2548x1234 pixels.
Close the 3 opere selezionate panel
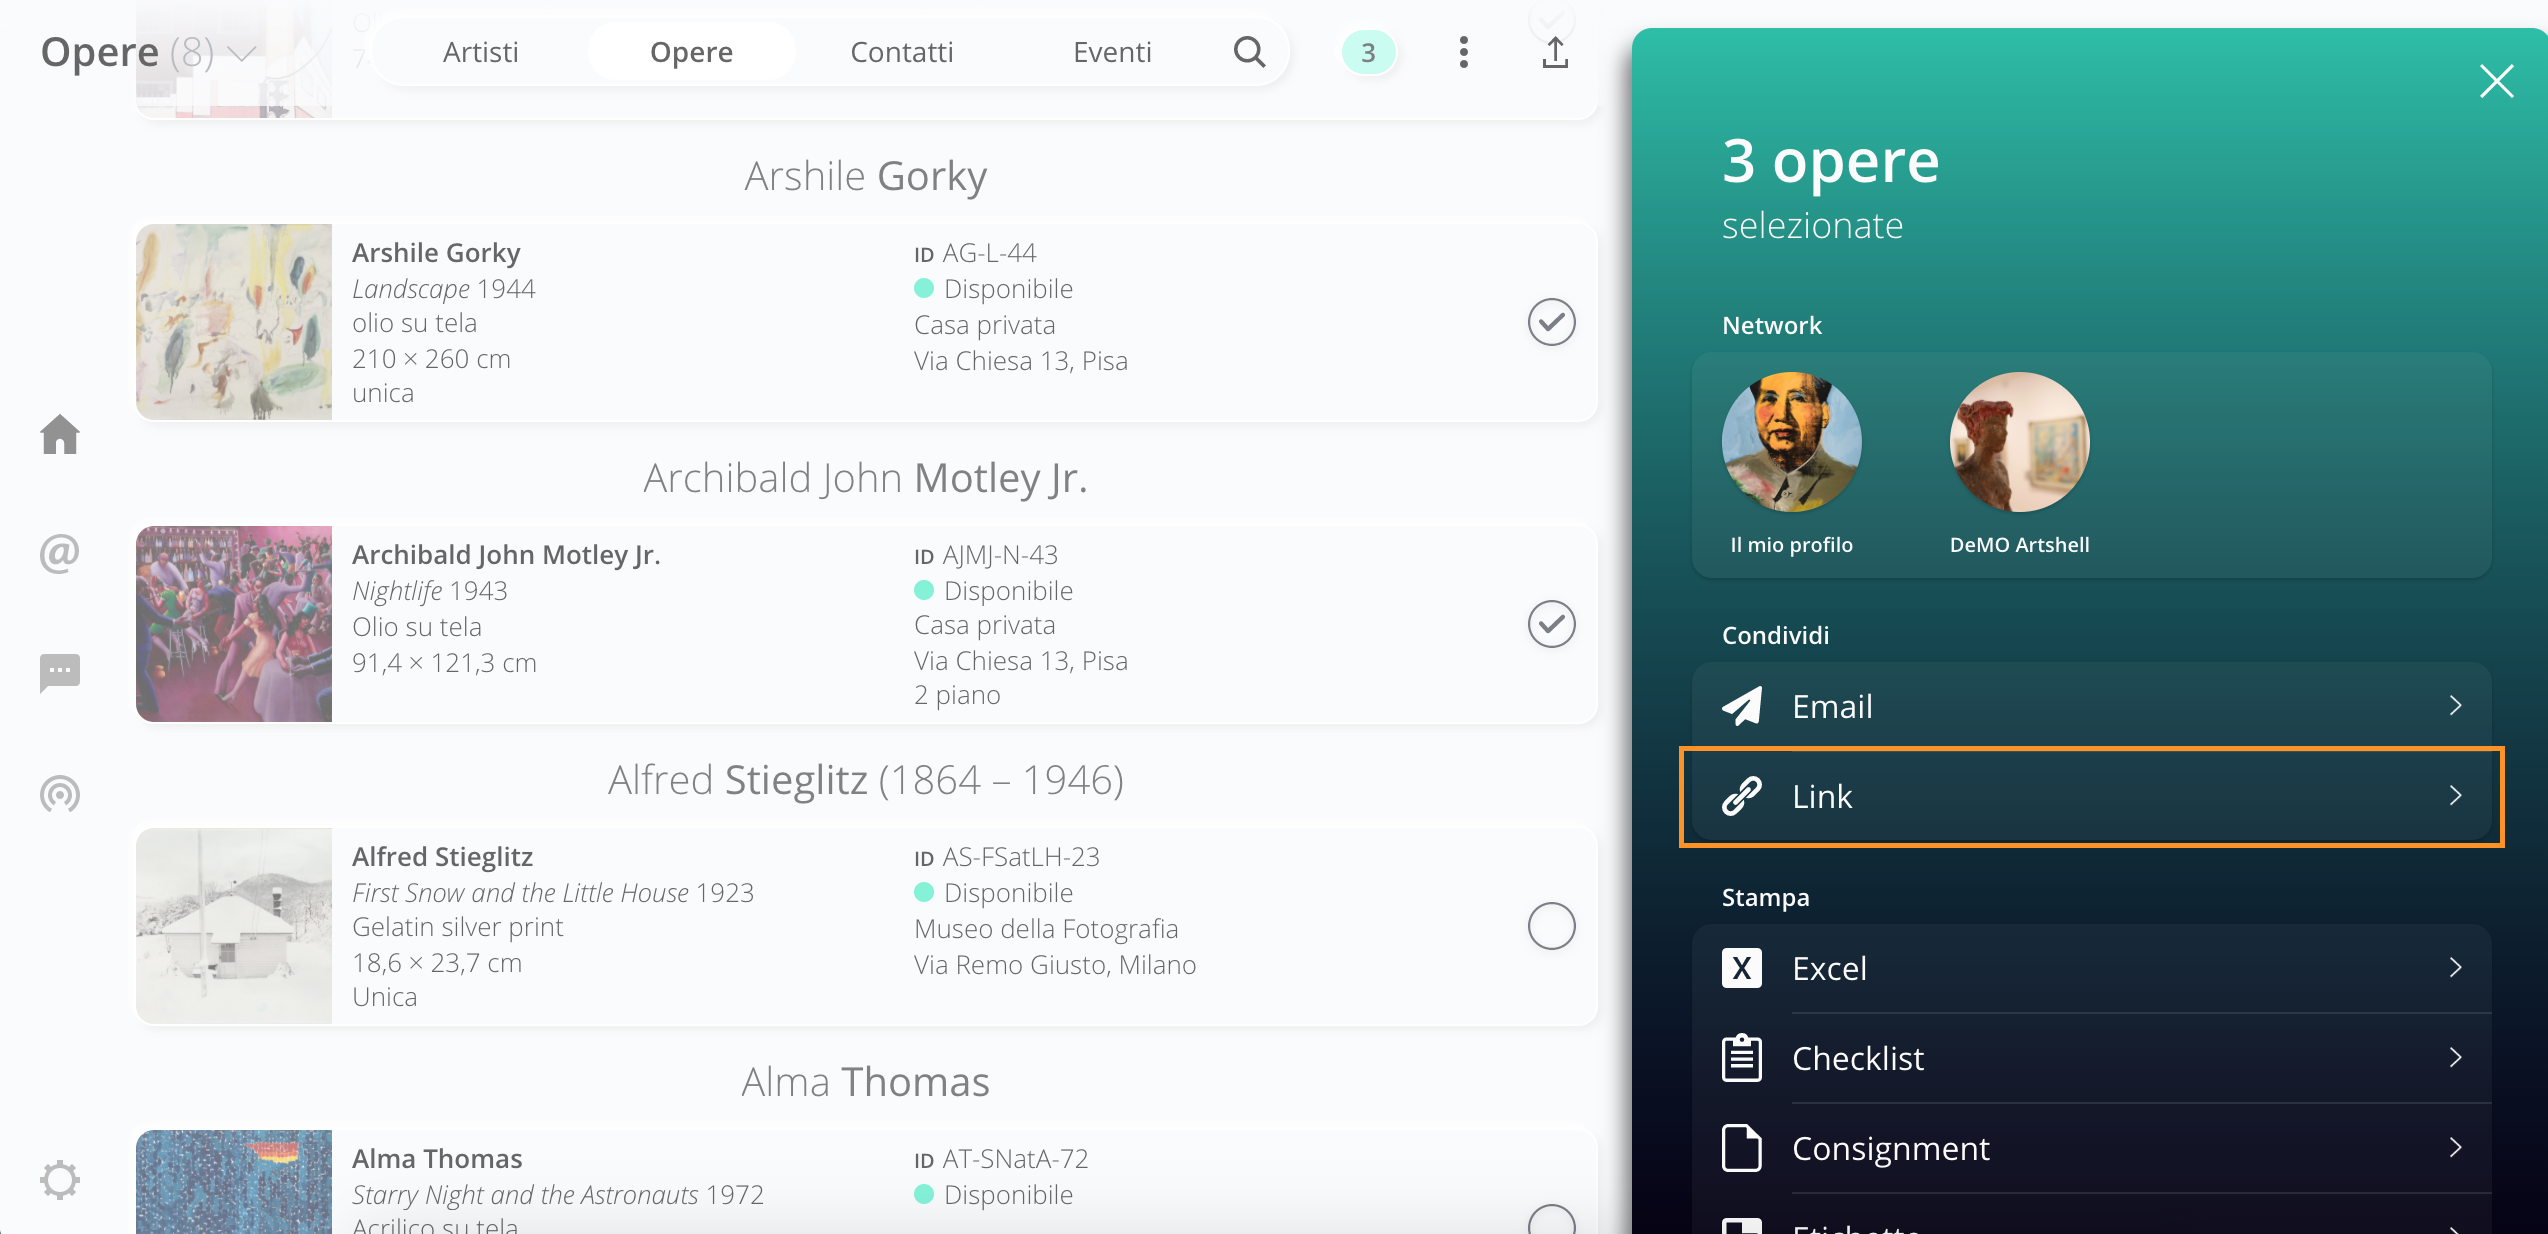coord(2497,81)
